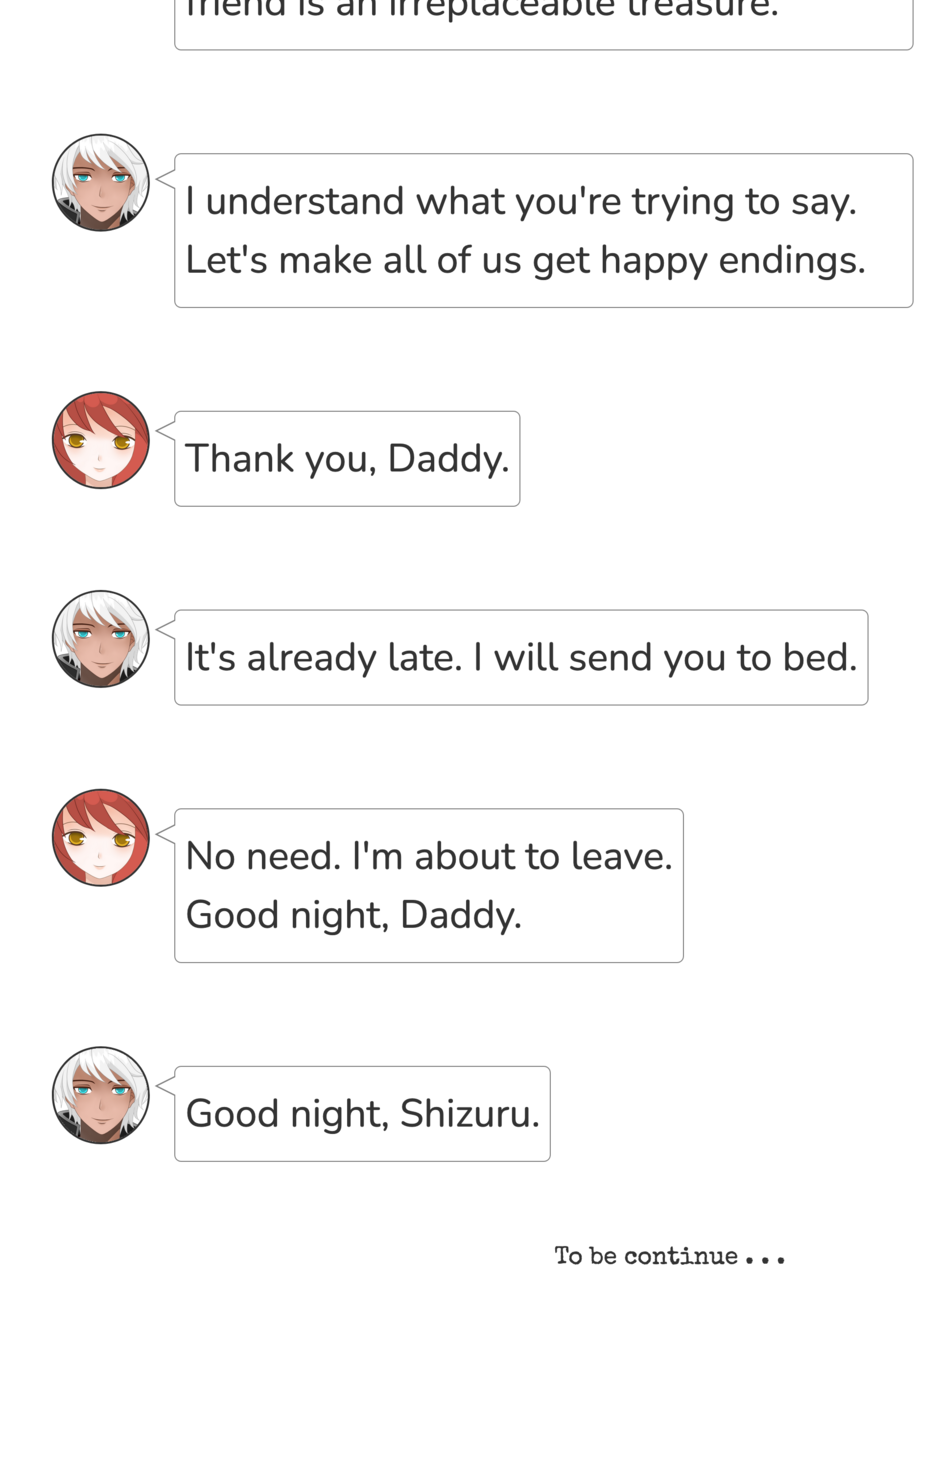Click the word "Shizuru" in the last message
The width and height of the screenshot is (940, 1461).
point(470,1114)
